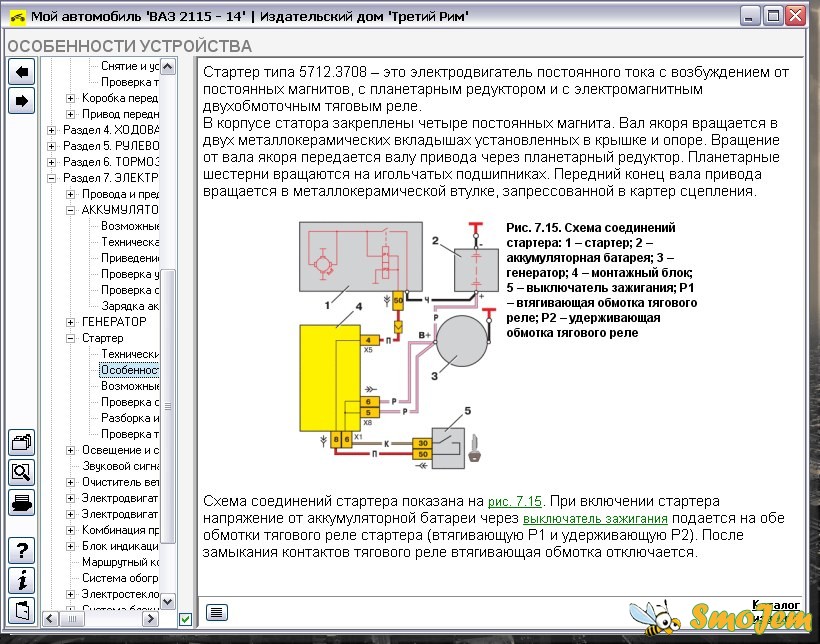Image resolution: width=820 pixels, height=644 pixels.
Task: Select the 'АККУМУЛЯТО' tree label
Action: point(120,210)
